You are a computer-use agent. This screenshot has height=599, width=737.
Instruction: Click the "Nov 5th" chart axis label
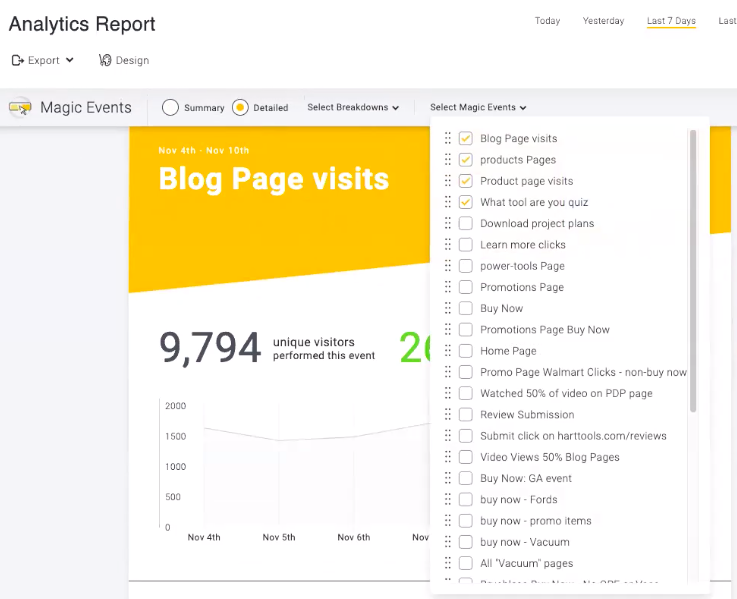click(279, 537)
